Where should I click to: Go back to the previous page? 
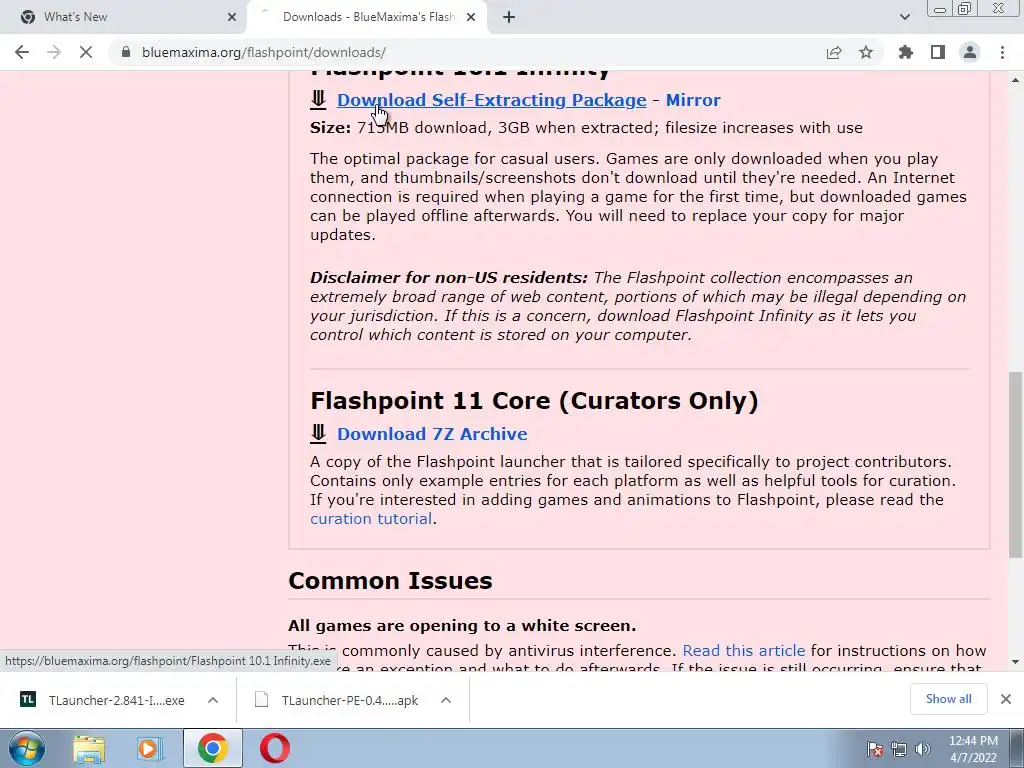tap(22, 52)
